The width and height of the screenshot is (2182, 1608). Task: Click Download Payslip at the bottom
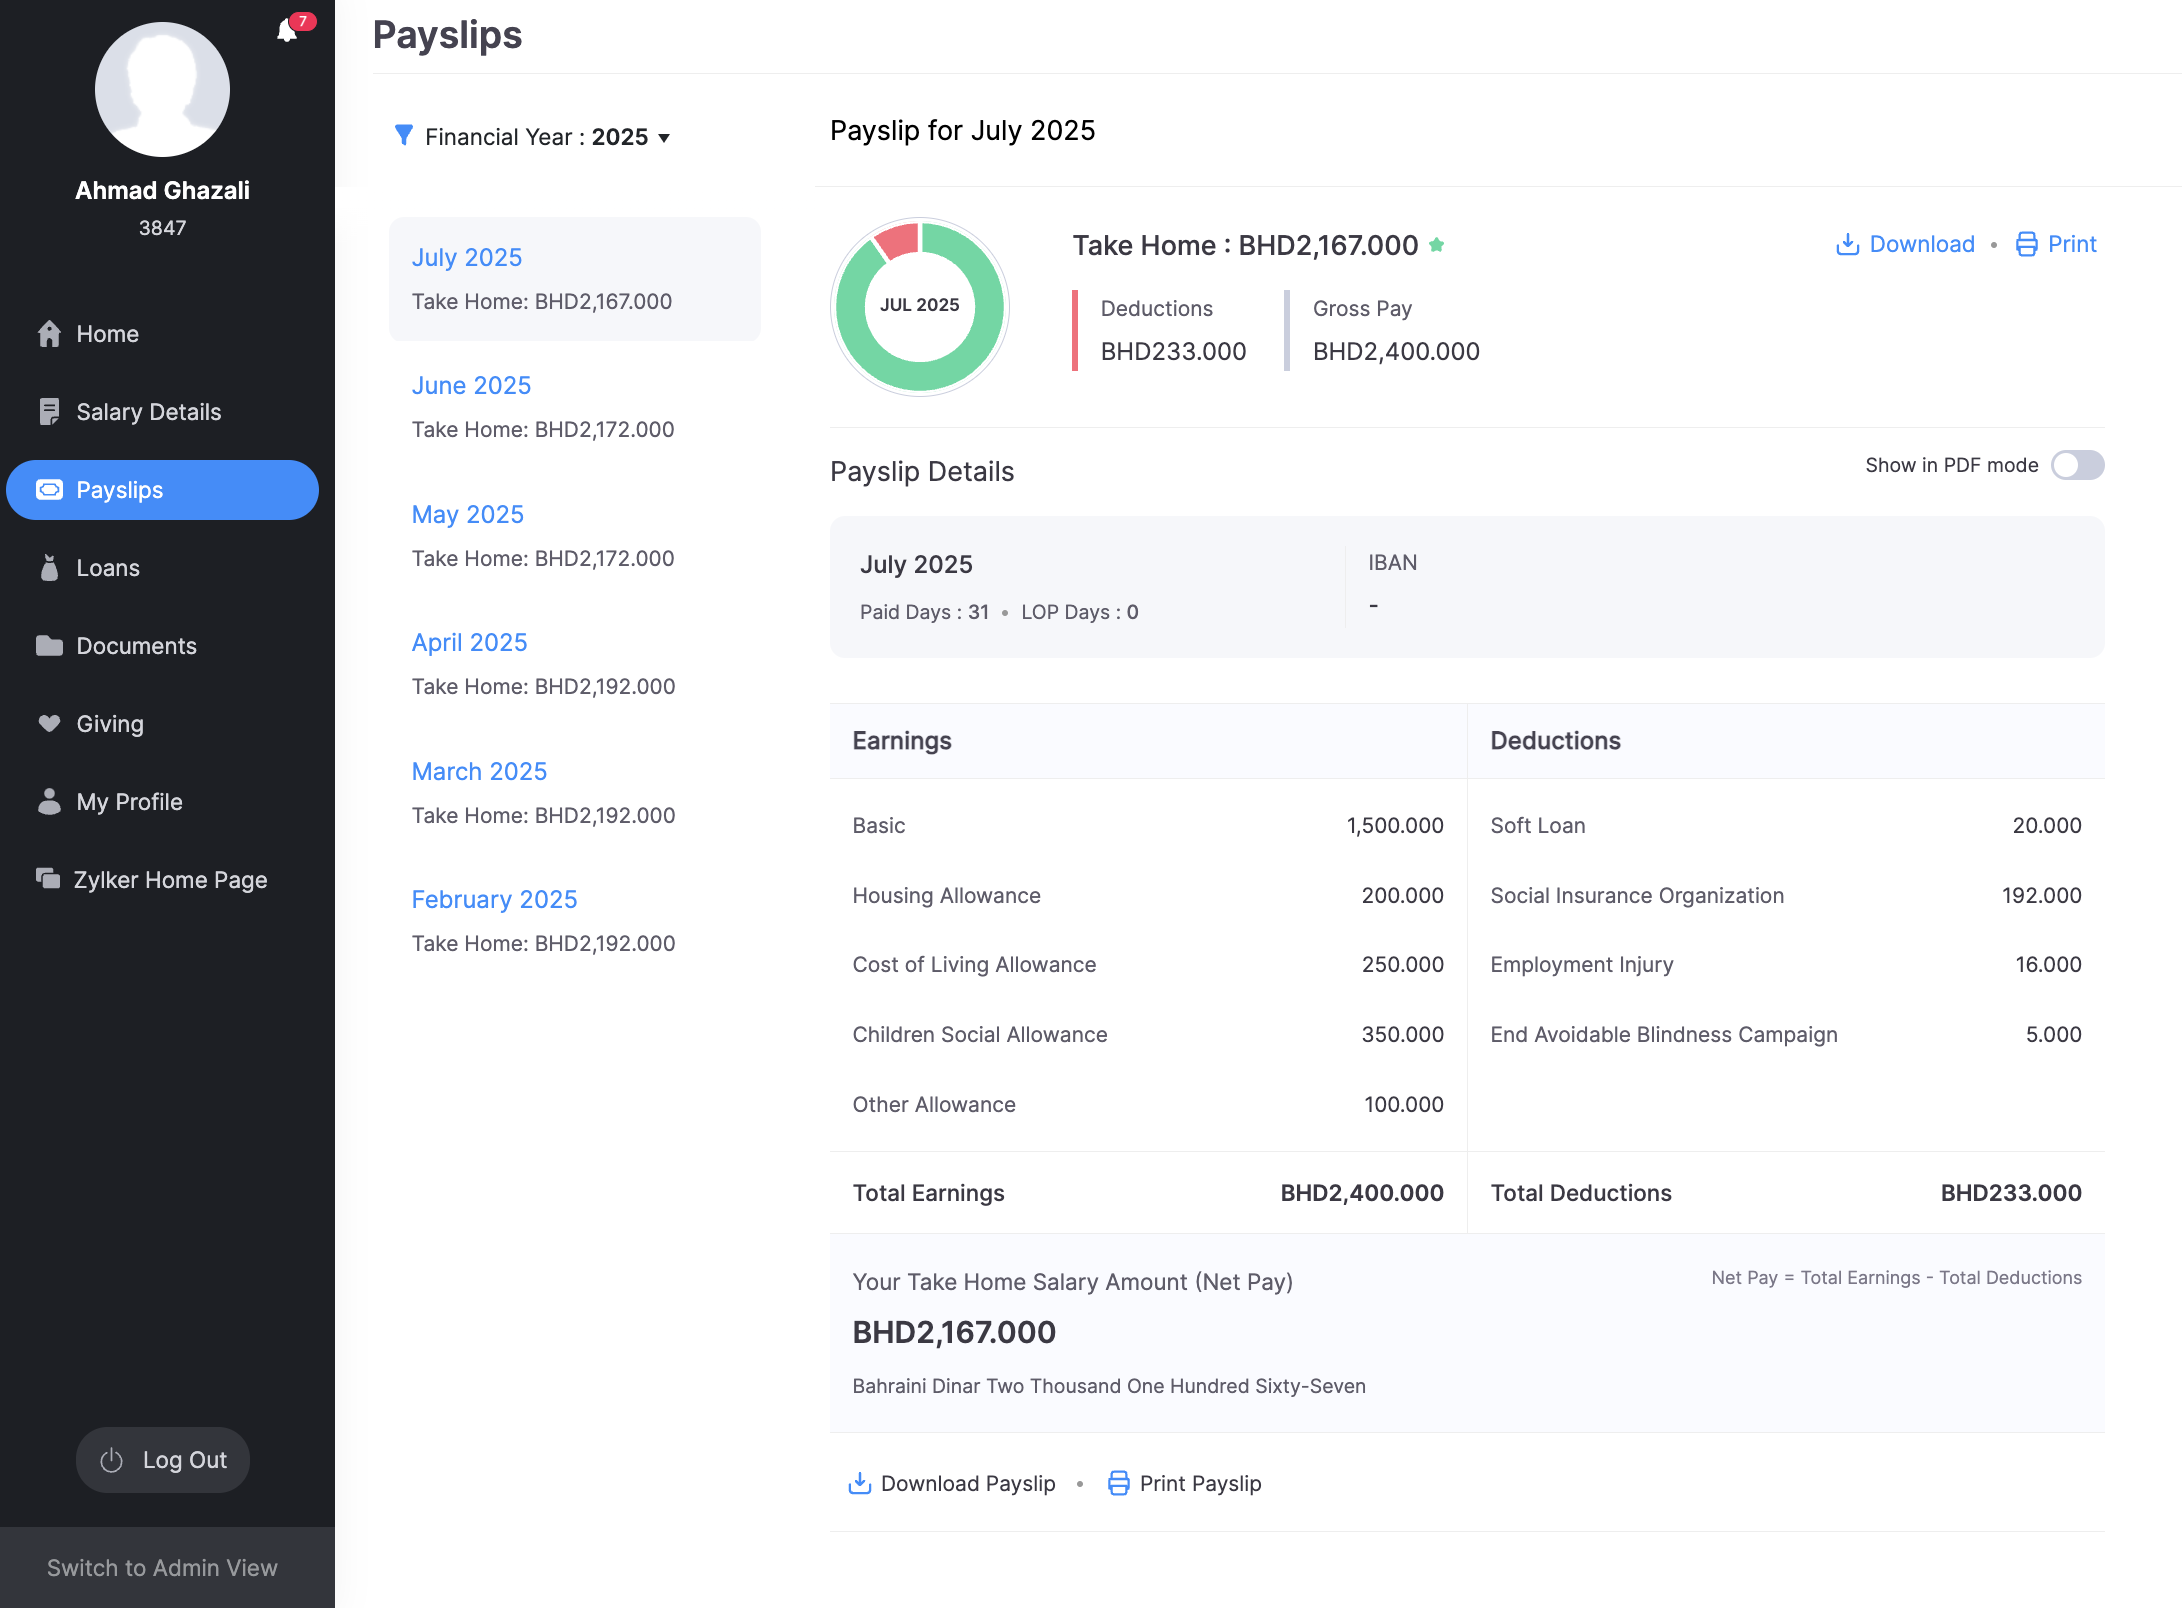pos(952,1483)
